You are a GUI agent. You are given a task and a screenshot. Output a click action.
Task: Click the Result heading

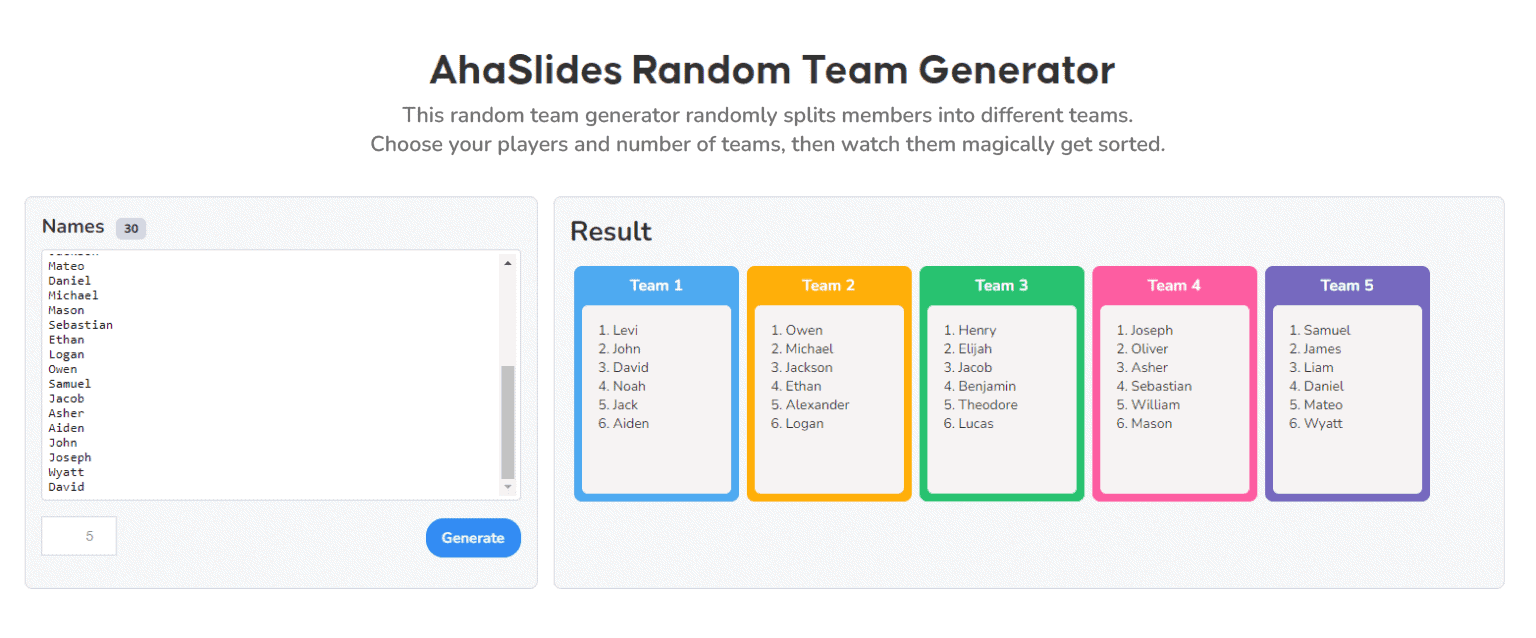[611, 232]
